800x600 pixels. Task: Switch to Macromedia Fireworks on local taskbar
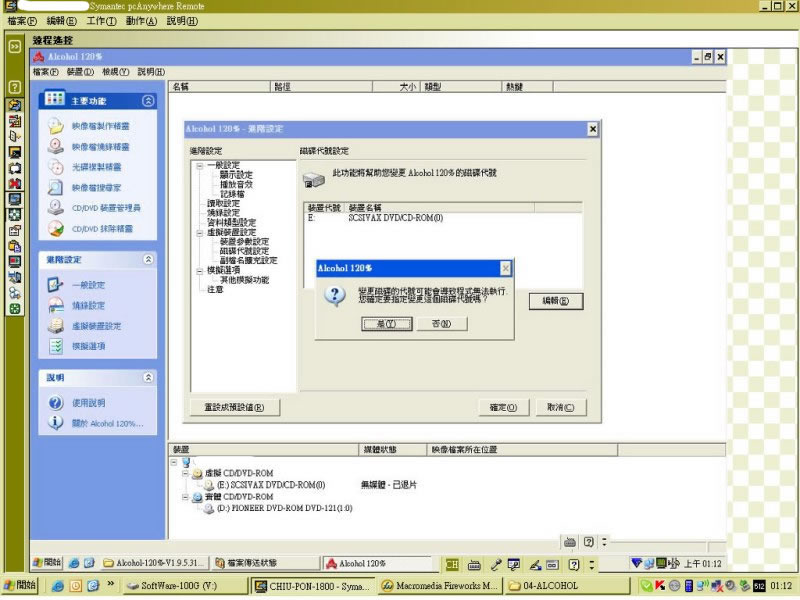pos(440,586)
